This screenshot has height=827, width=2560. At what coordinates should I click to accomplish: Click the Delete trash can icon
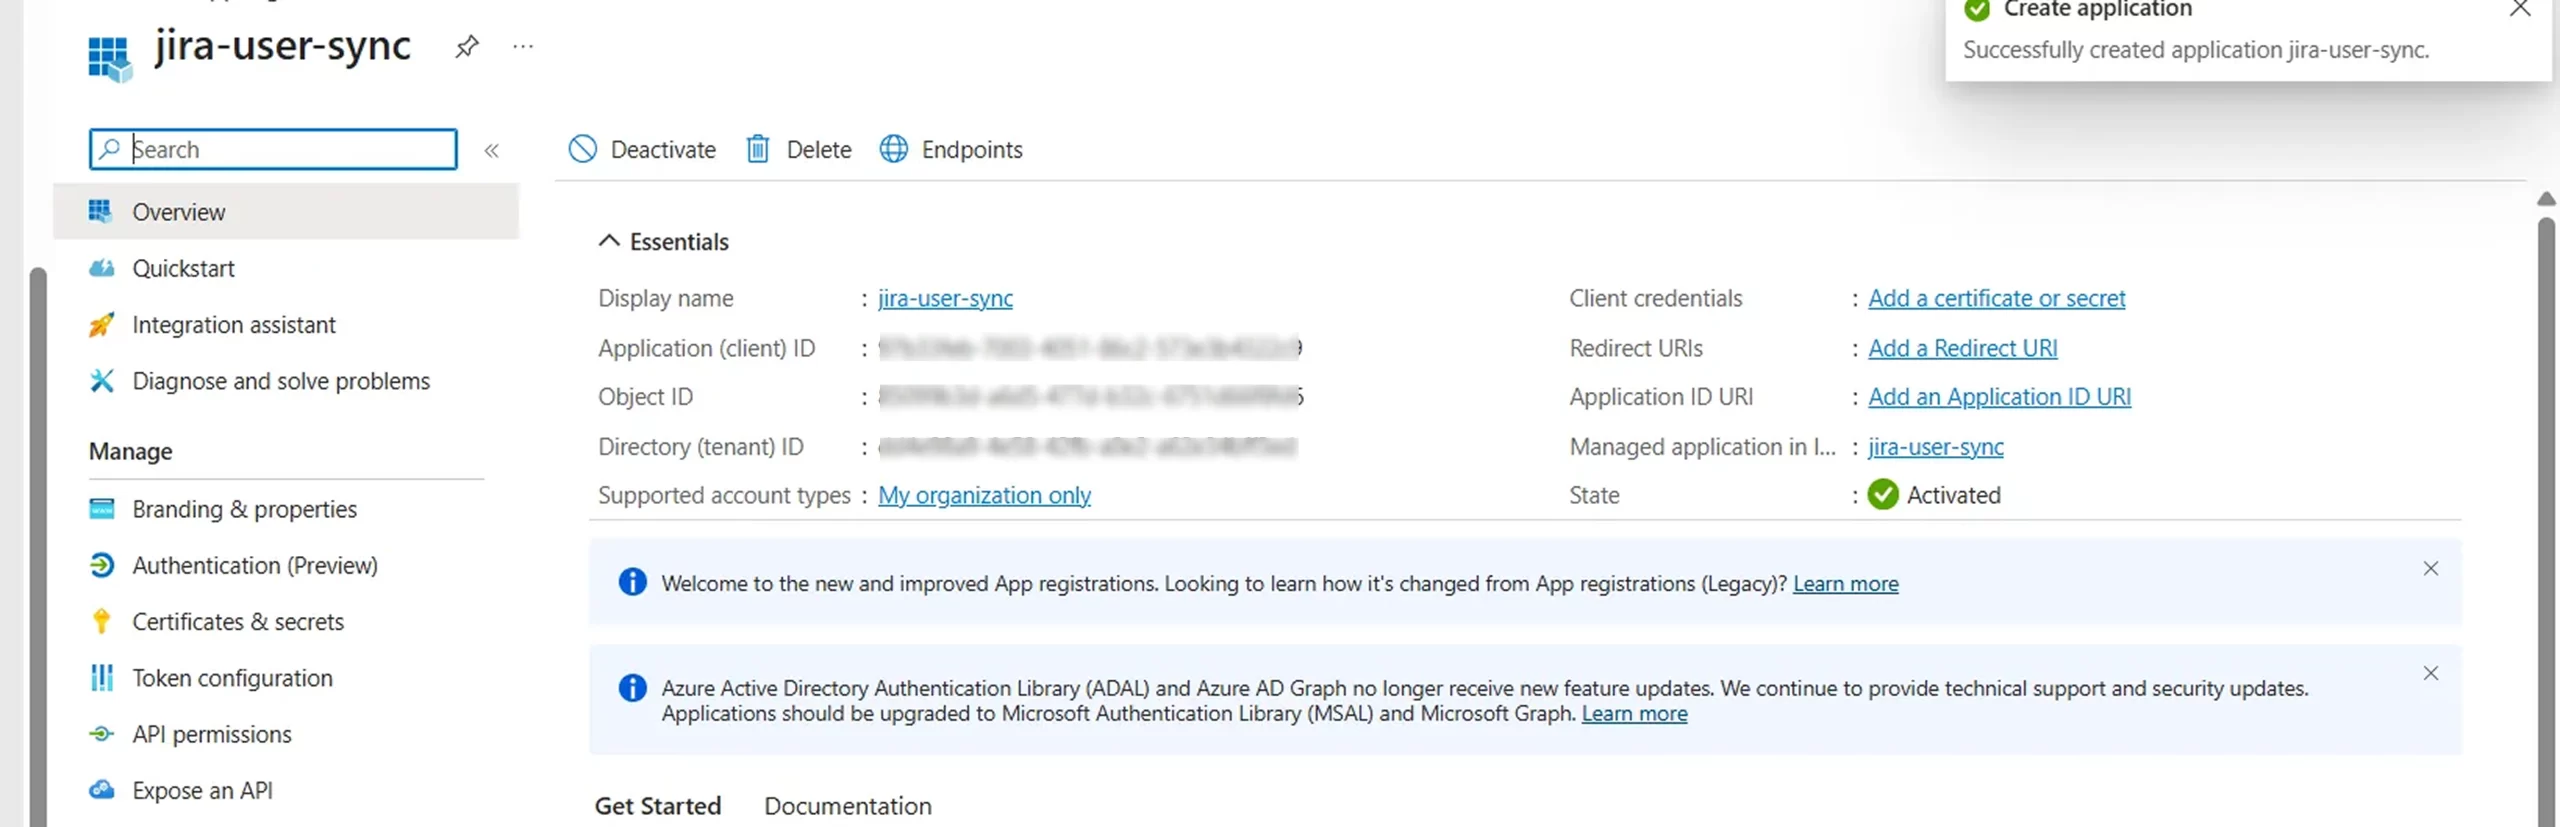pos(758,149)
